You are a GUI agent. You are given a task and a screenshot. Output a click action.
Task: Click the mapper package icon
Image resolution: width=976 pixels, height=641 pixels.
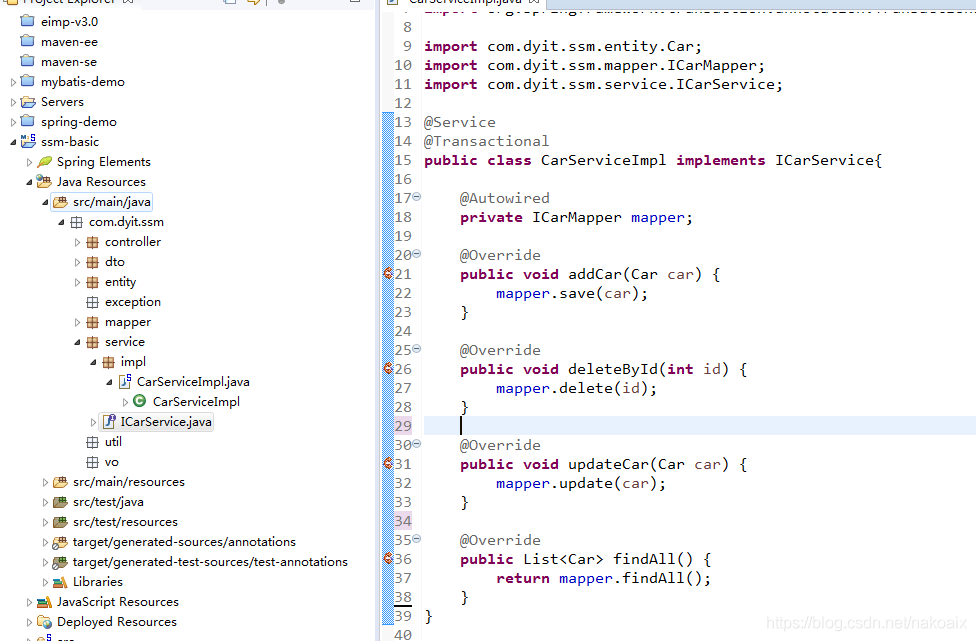click(92, 322)
